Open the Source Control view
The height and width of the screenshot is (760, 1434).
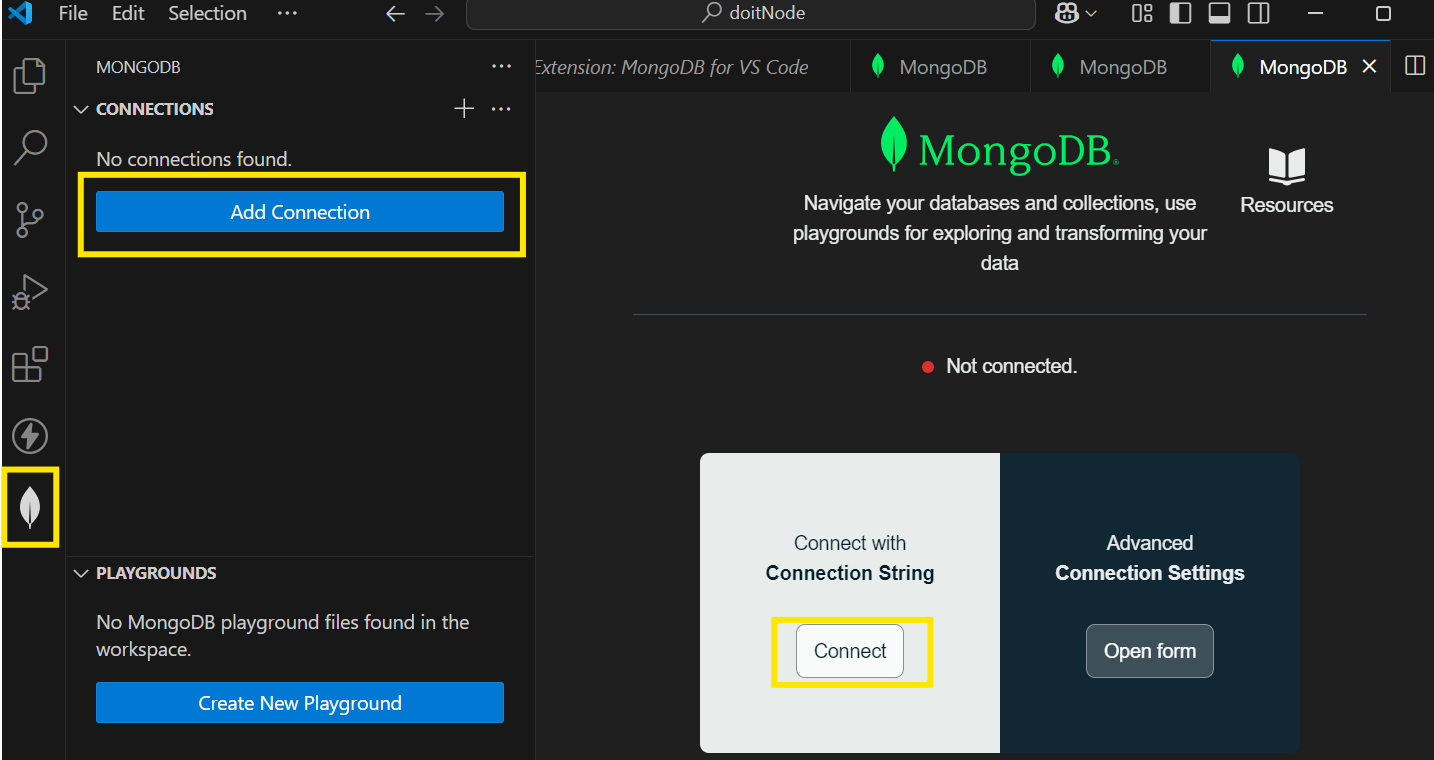click(x=30, y=219)
